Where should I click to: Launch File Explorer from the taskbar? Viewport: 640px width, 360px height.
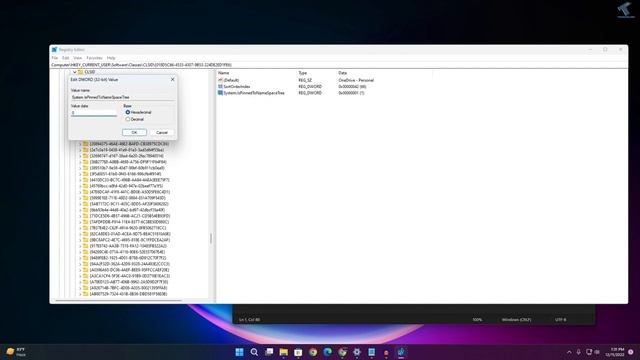click(x=283, y=352)
